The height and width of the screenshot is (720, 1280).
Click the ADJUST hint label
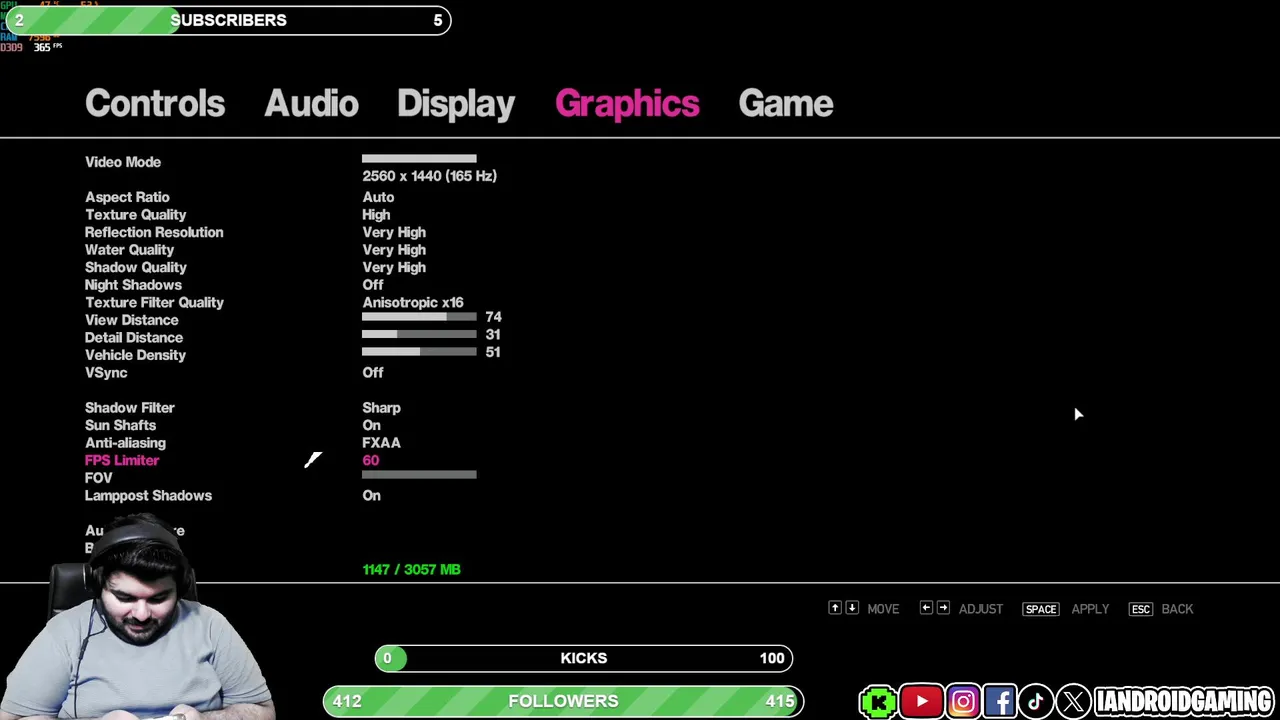point(980,609)
